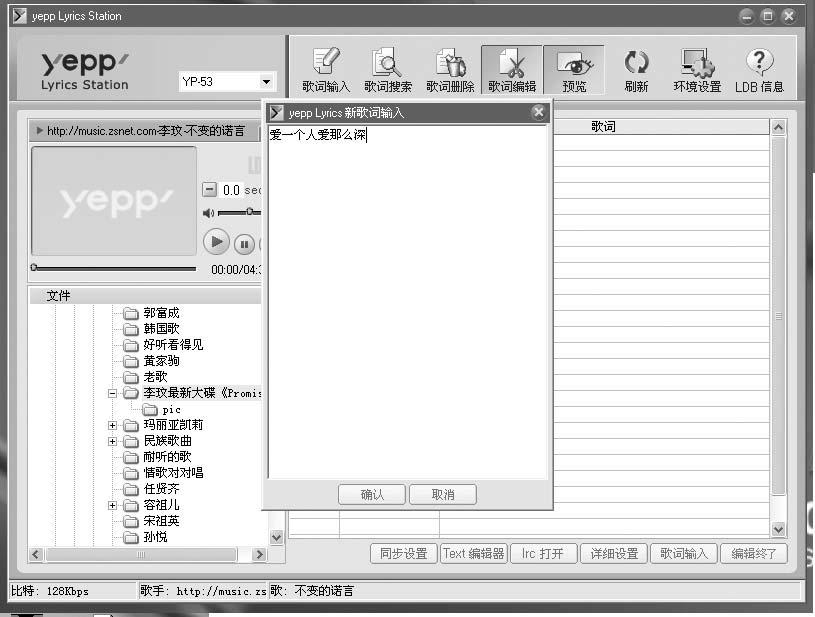The width and height of the screenshot is (815, 617).
Task: Click the 文件 column header
Action: click(x=146, y=296)
